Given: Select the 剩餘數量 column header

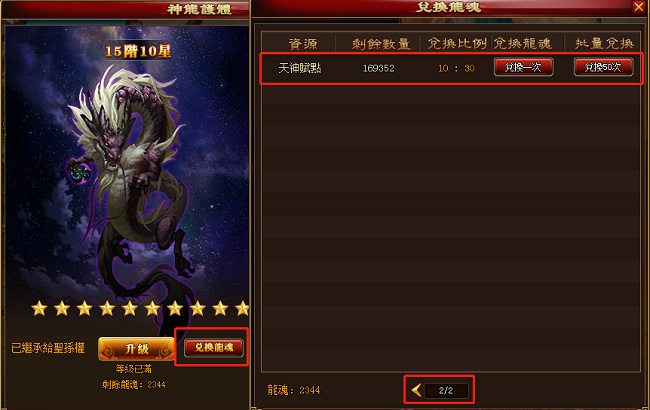Looking at the screenshot, I should (381, 44).
